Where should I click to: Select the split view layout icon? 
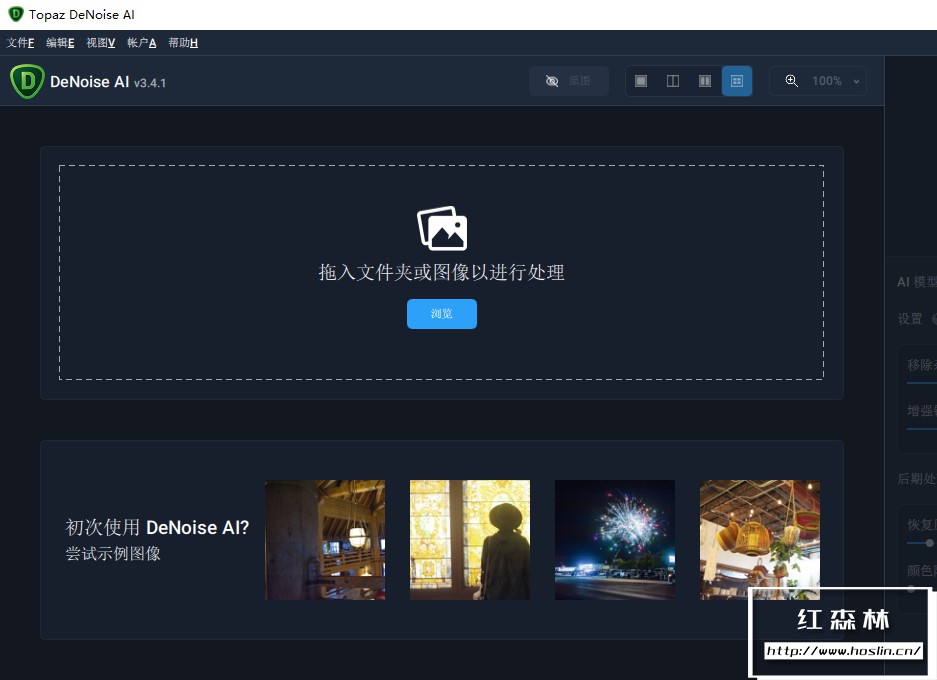(673, 81)
